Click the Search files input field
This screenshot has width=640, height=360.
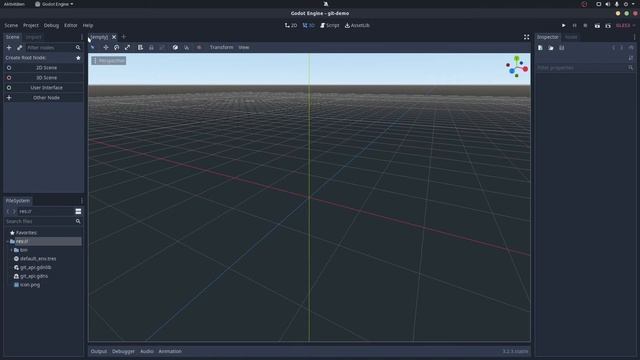coord(43,222)
